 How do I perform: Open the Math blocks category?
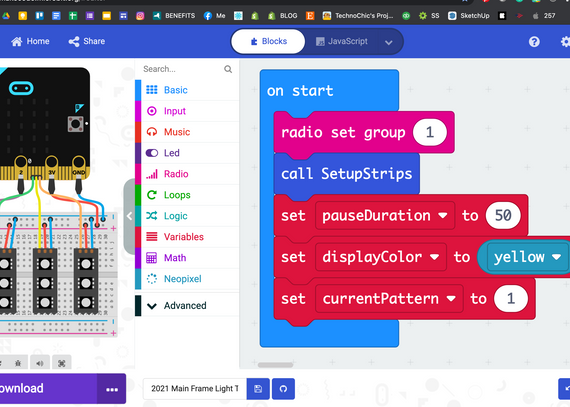tap(187, 258)
